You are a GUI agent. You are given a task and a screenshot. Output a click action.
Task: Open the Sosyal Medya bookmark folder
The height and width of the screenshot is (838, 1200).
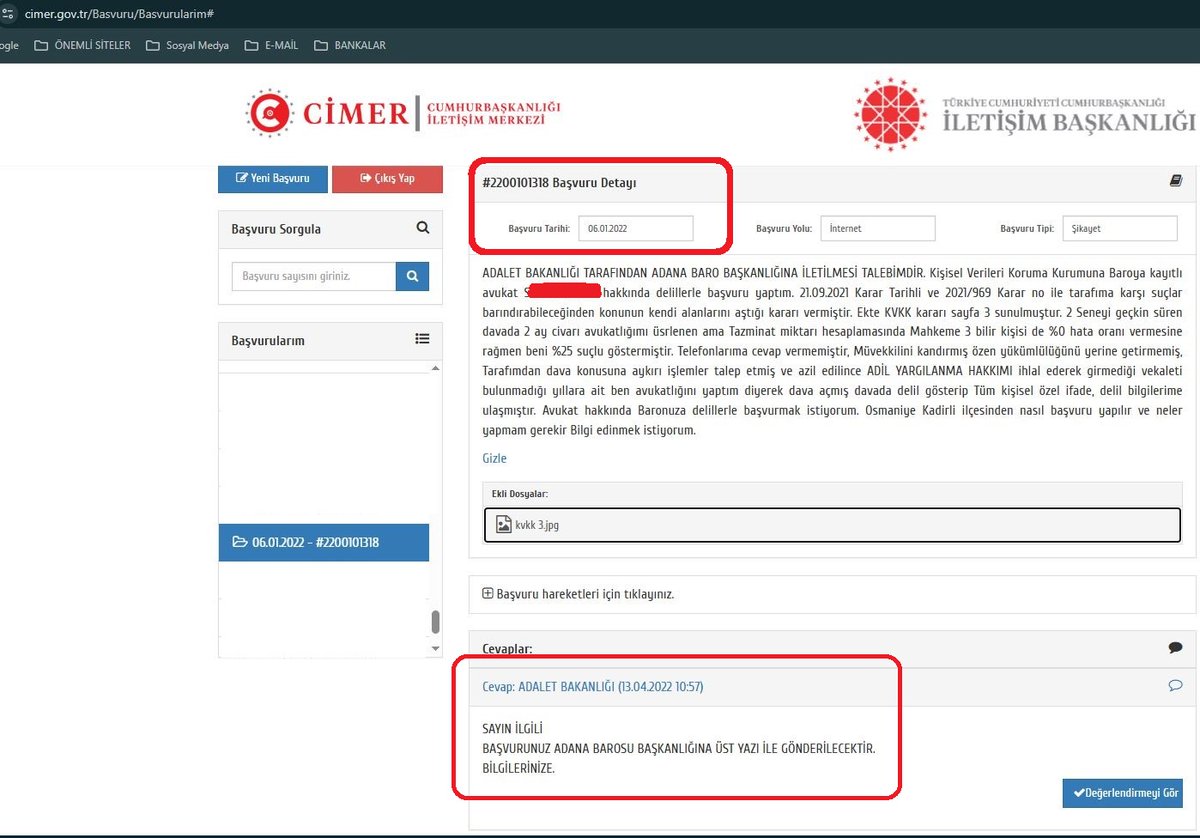pos(187,45)
